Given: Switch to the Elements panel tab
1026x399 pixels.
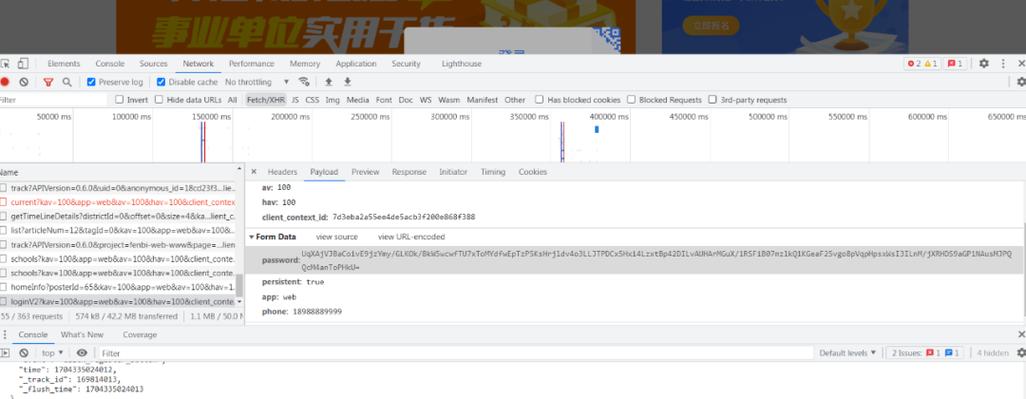Looking at the screenshot, I should click(63, 63).
